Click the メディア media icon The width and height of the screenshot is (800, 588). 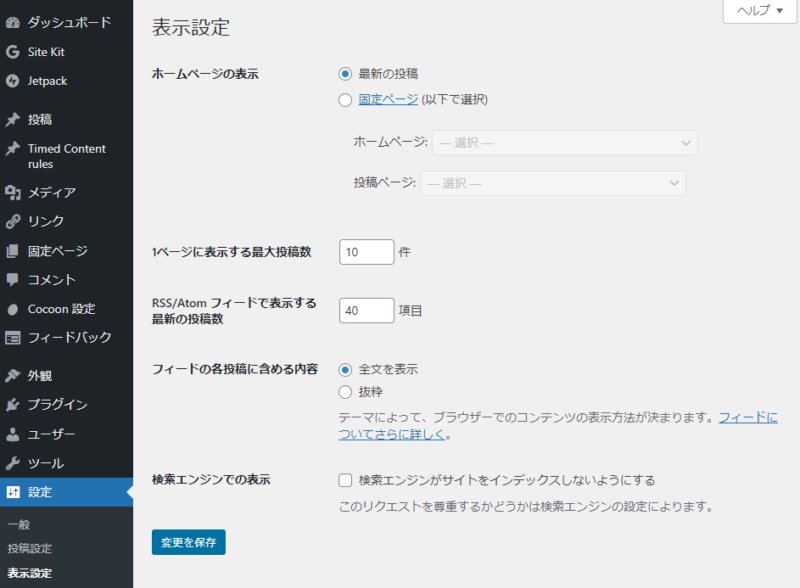(13, 192)
